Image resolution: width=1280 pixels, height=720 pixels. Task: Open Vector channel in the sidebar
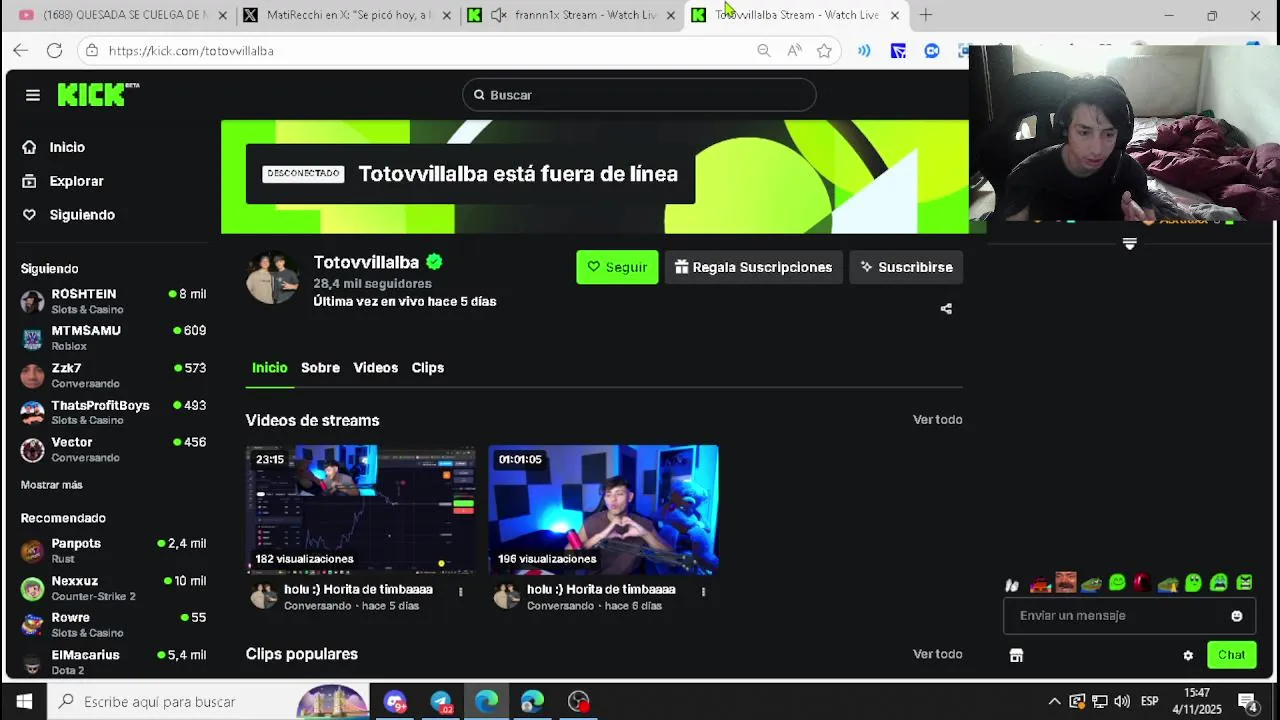pos(113,449)
